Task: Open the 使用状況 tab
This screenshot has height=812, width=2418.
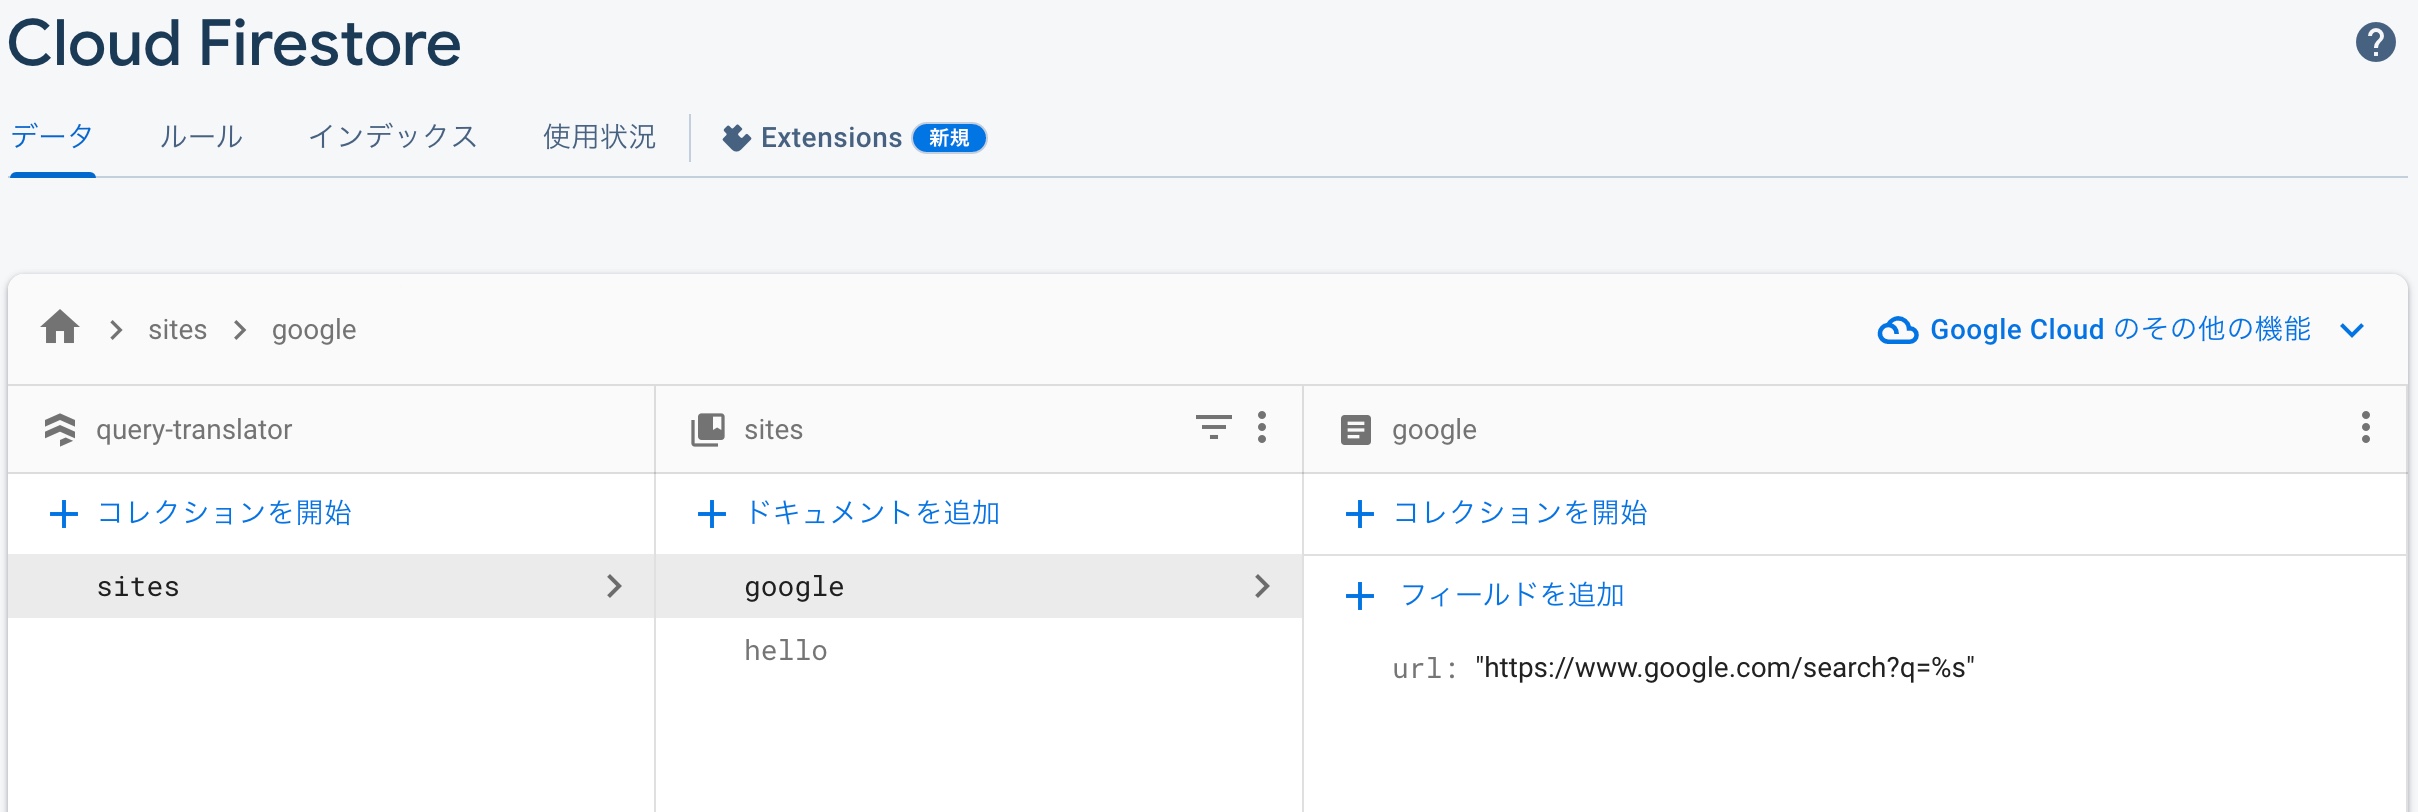Action: (599, 137)
